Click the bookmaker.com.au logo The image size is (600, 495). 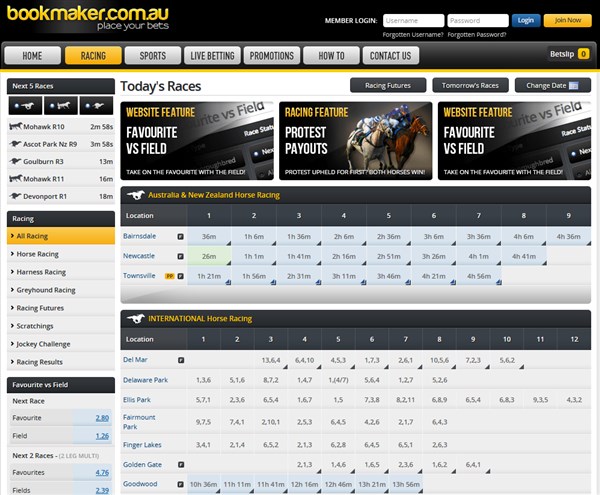coord(88,17)
